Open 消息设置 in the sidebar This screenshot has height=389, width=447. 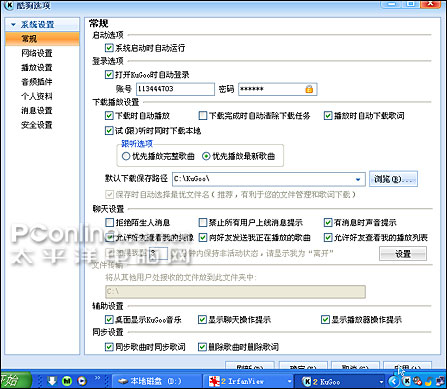[37, 110]
